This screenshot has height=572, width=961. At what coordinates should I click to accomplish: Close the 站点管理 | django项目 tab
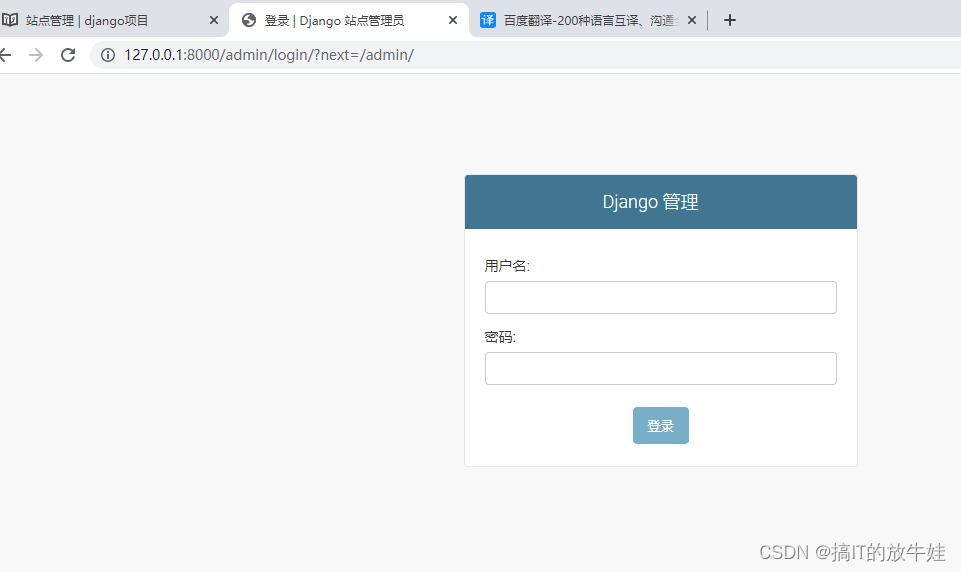coord(213,20)
